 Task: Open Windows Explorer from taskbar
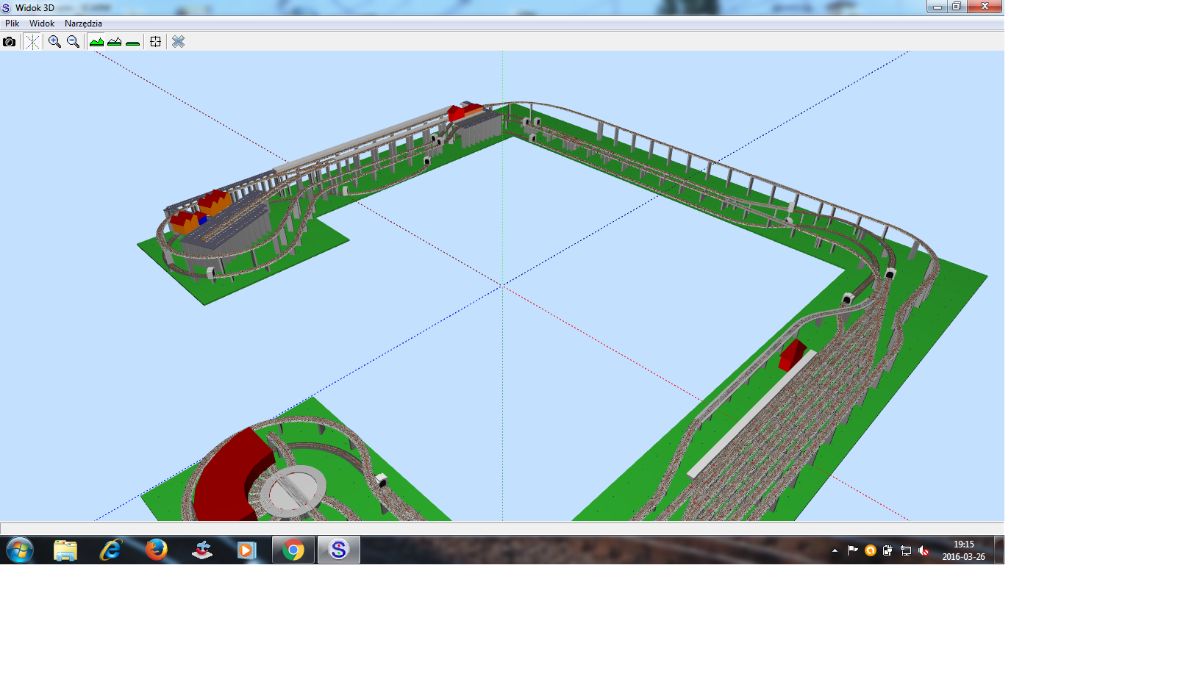65,550
